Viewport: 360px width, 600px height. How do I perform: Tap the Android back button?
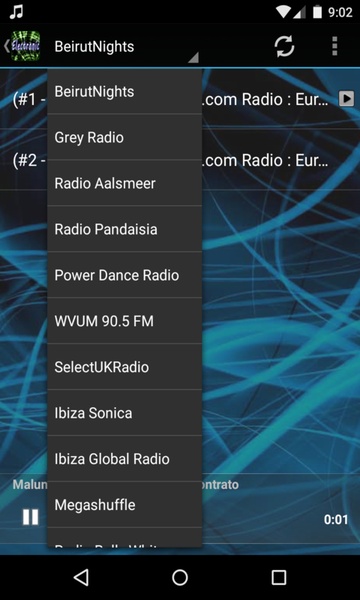pyautogui.click(x=81, y=577)
